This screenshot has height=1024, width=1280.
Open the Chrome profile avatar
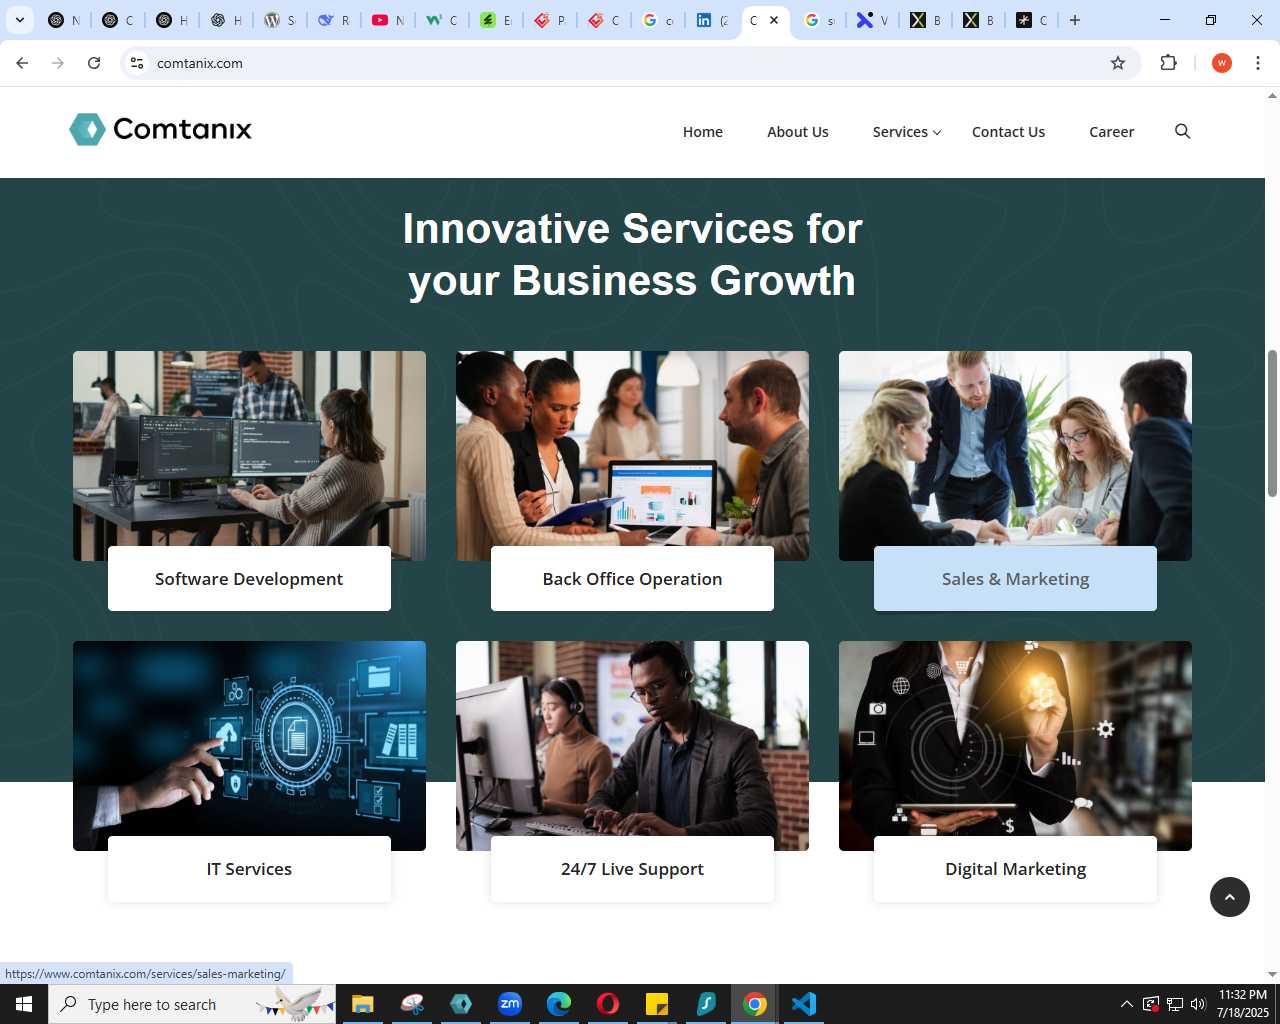point(1221,63)
